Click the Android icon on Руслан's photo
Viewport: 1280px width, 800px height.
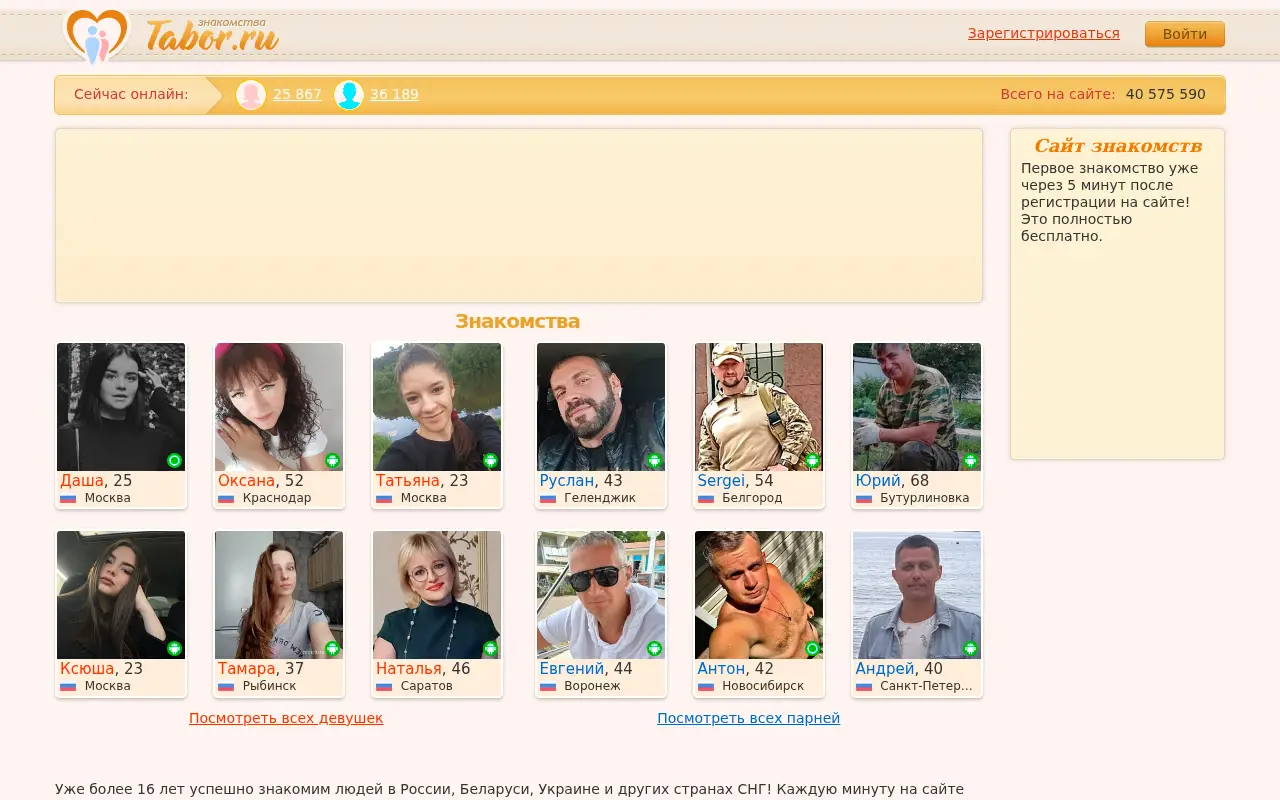coord(654,460)
